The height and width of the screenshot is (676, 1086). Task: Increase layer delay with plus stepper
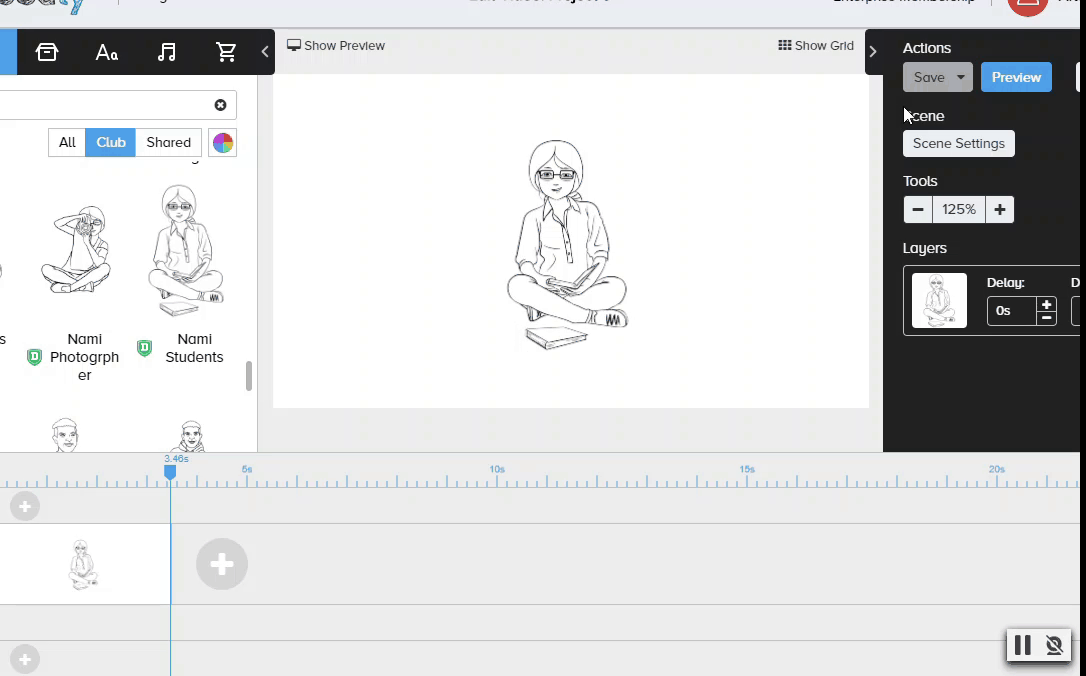coord(1047,304)
